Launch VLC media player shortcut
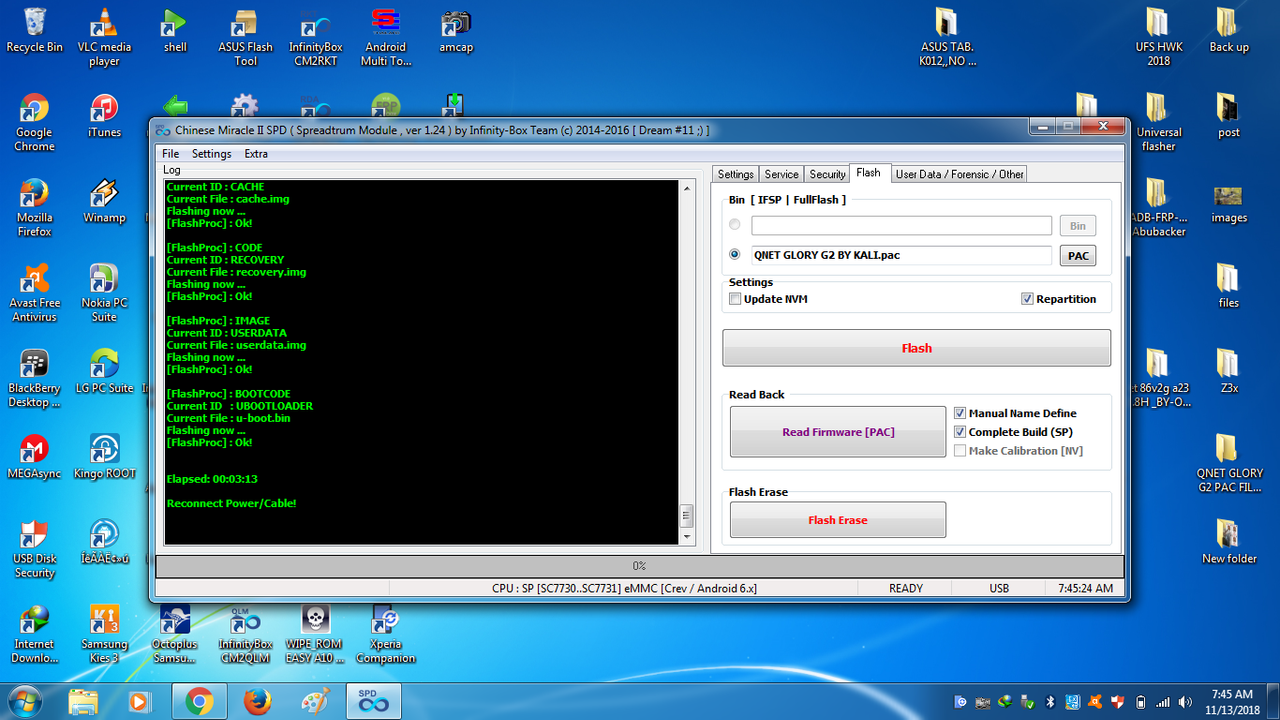 click(x=104, y=37)
